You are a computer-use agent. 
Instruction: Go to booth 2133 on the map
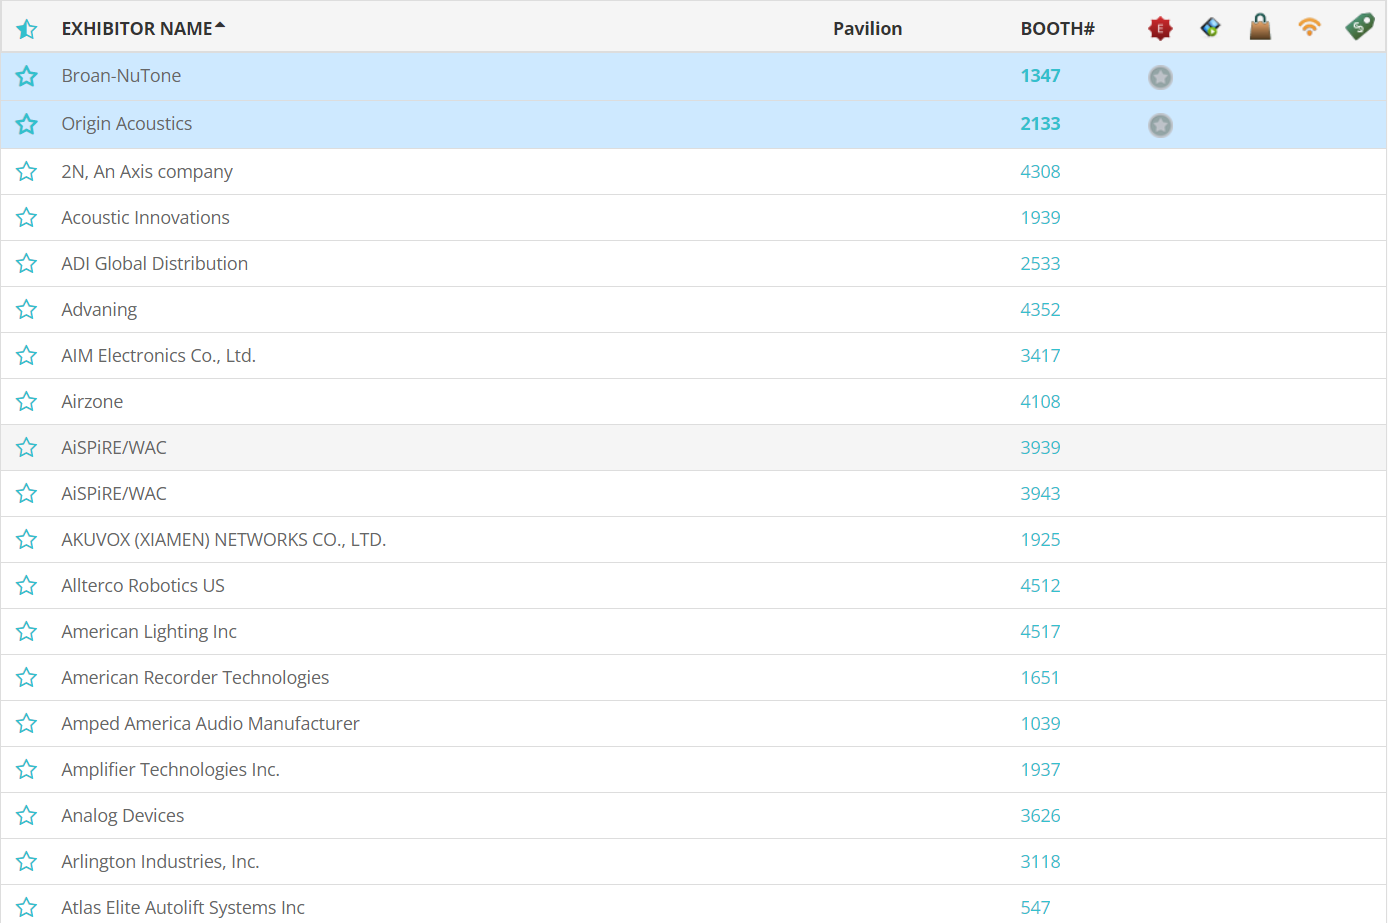(1040, 124)
